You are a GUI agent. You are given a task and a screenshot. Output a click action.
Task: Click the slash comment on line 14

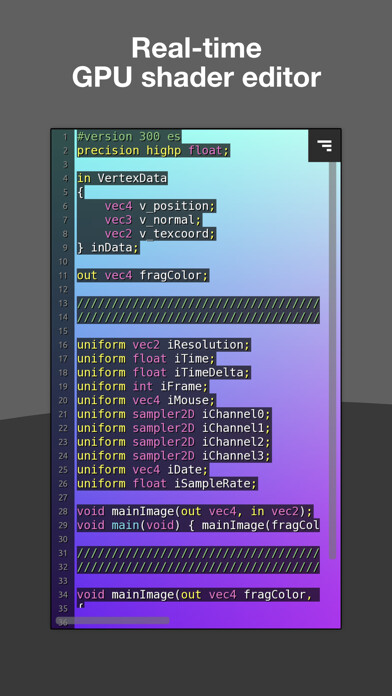coord(198,317)
